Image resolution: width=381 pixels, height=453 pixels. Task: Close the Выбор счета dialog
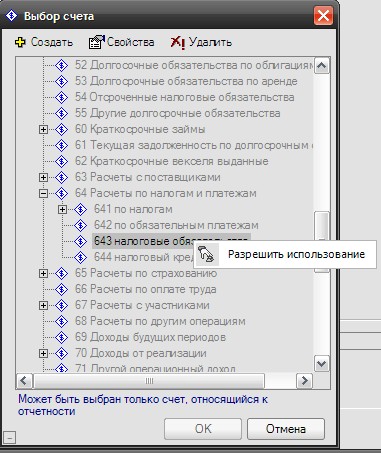(x=323, y=15)
